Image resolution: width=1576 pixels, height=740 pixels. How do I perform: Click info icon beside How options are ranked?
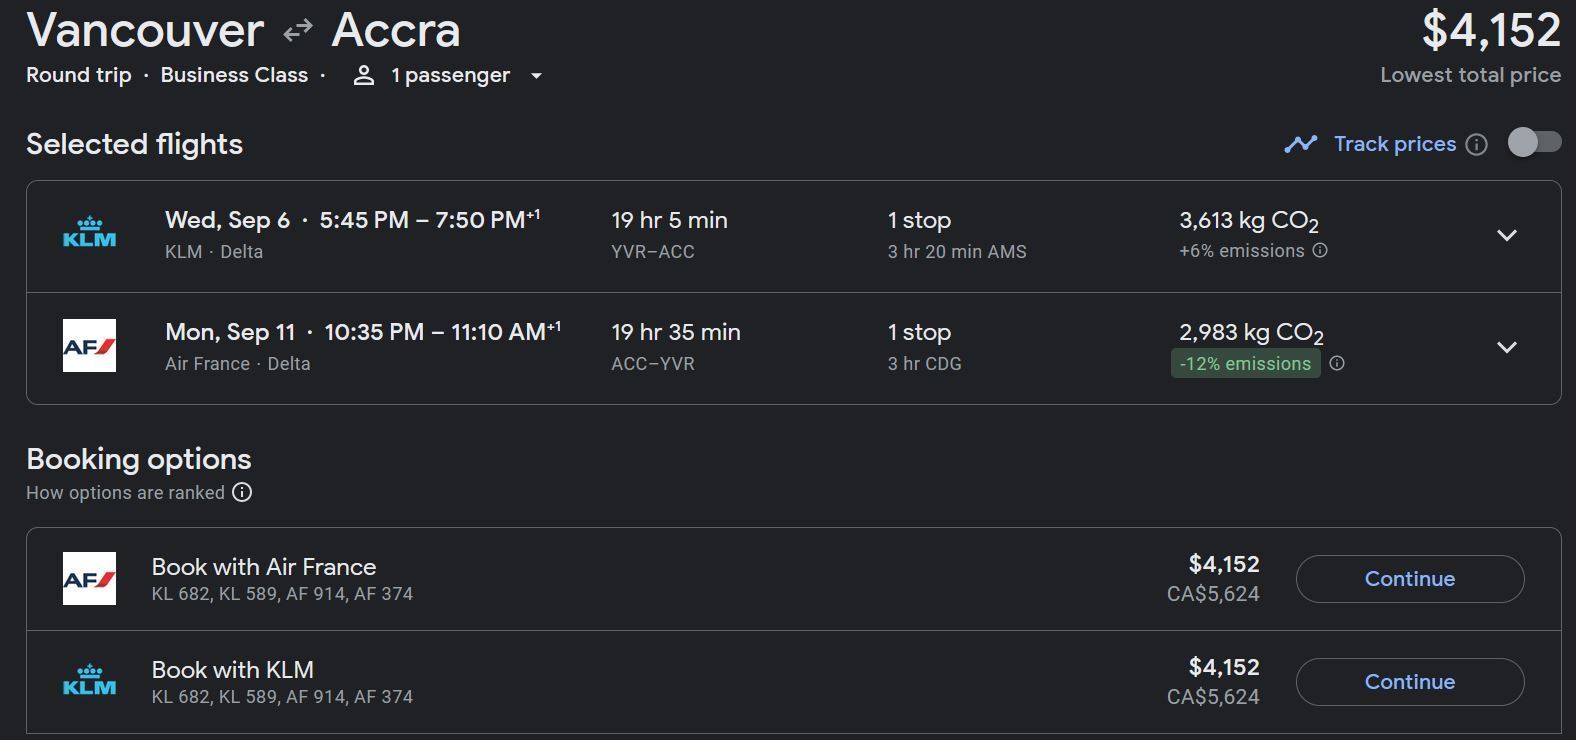[x=242, y=492]
